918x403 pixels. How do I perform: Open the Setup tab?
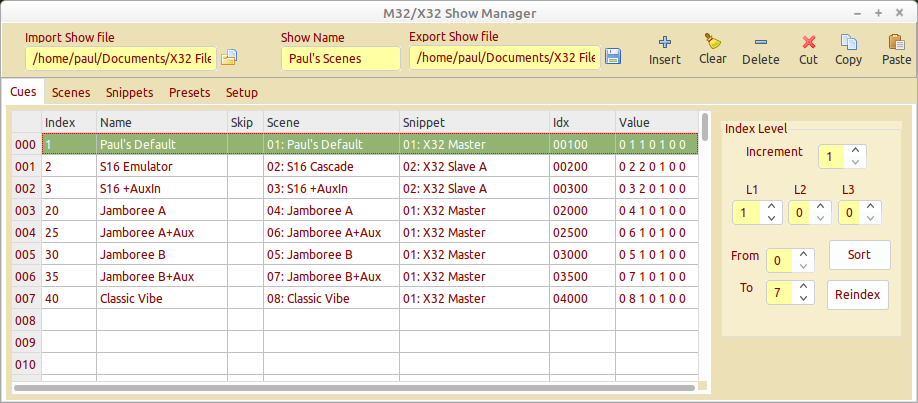(x=242, y=93)
